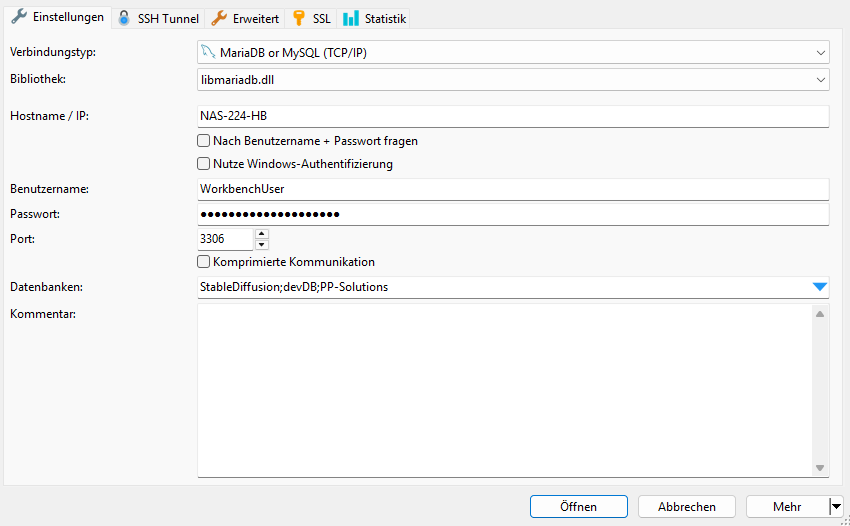Viewport: 850px width, 526px height.
Task: Increase port number with up arrow
Action: pyautogui.click(x=262, y=234)
